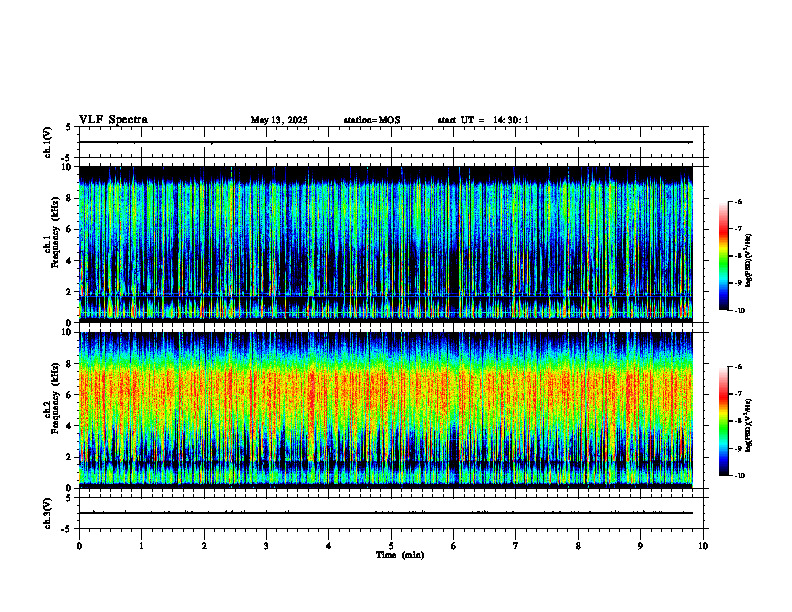Click the 'station=MOS' label

point(372,120)
